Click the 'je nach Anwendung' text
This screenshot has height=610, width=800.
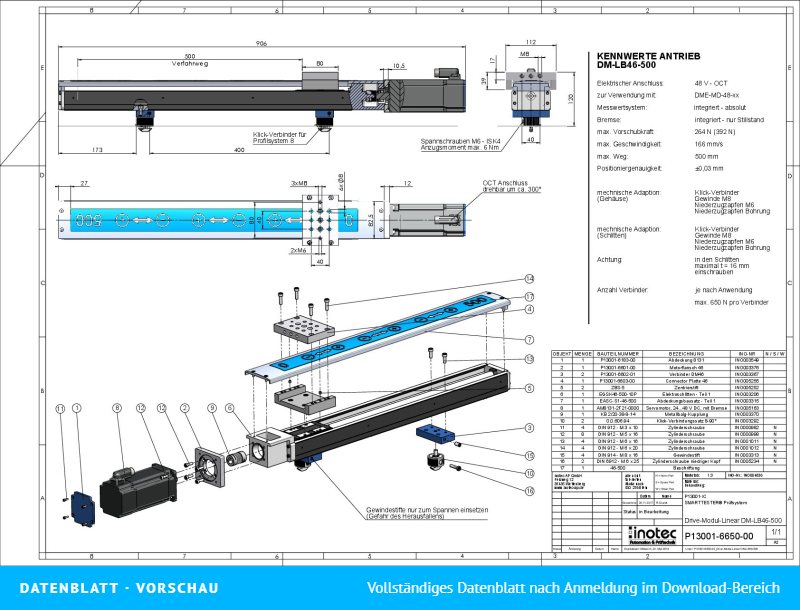coord(723,290)
